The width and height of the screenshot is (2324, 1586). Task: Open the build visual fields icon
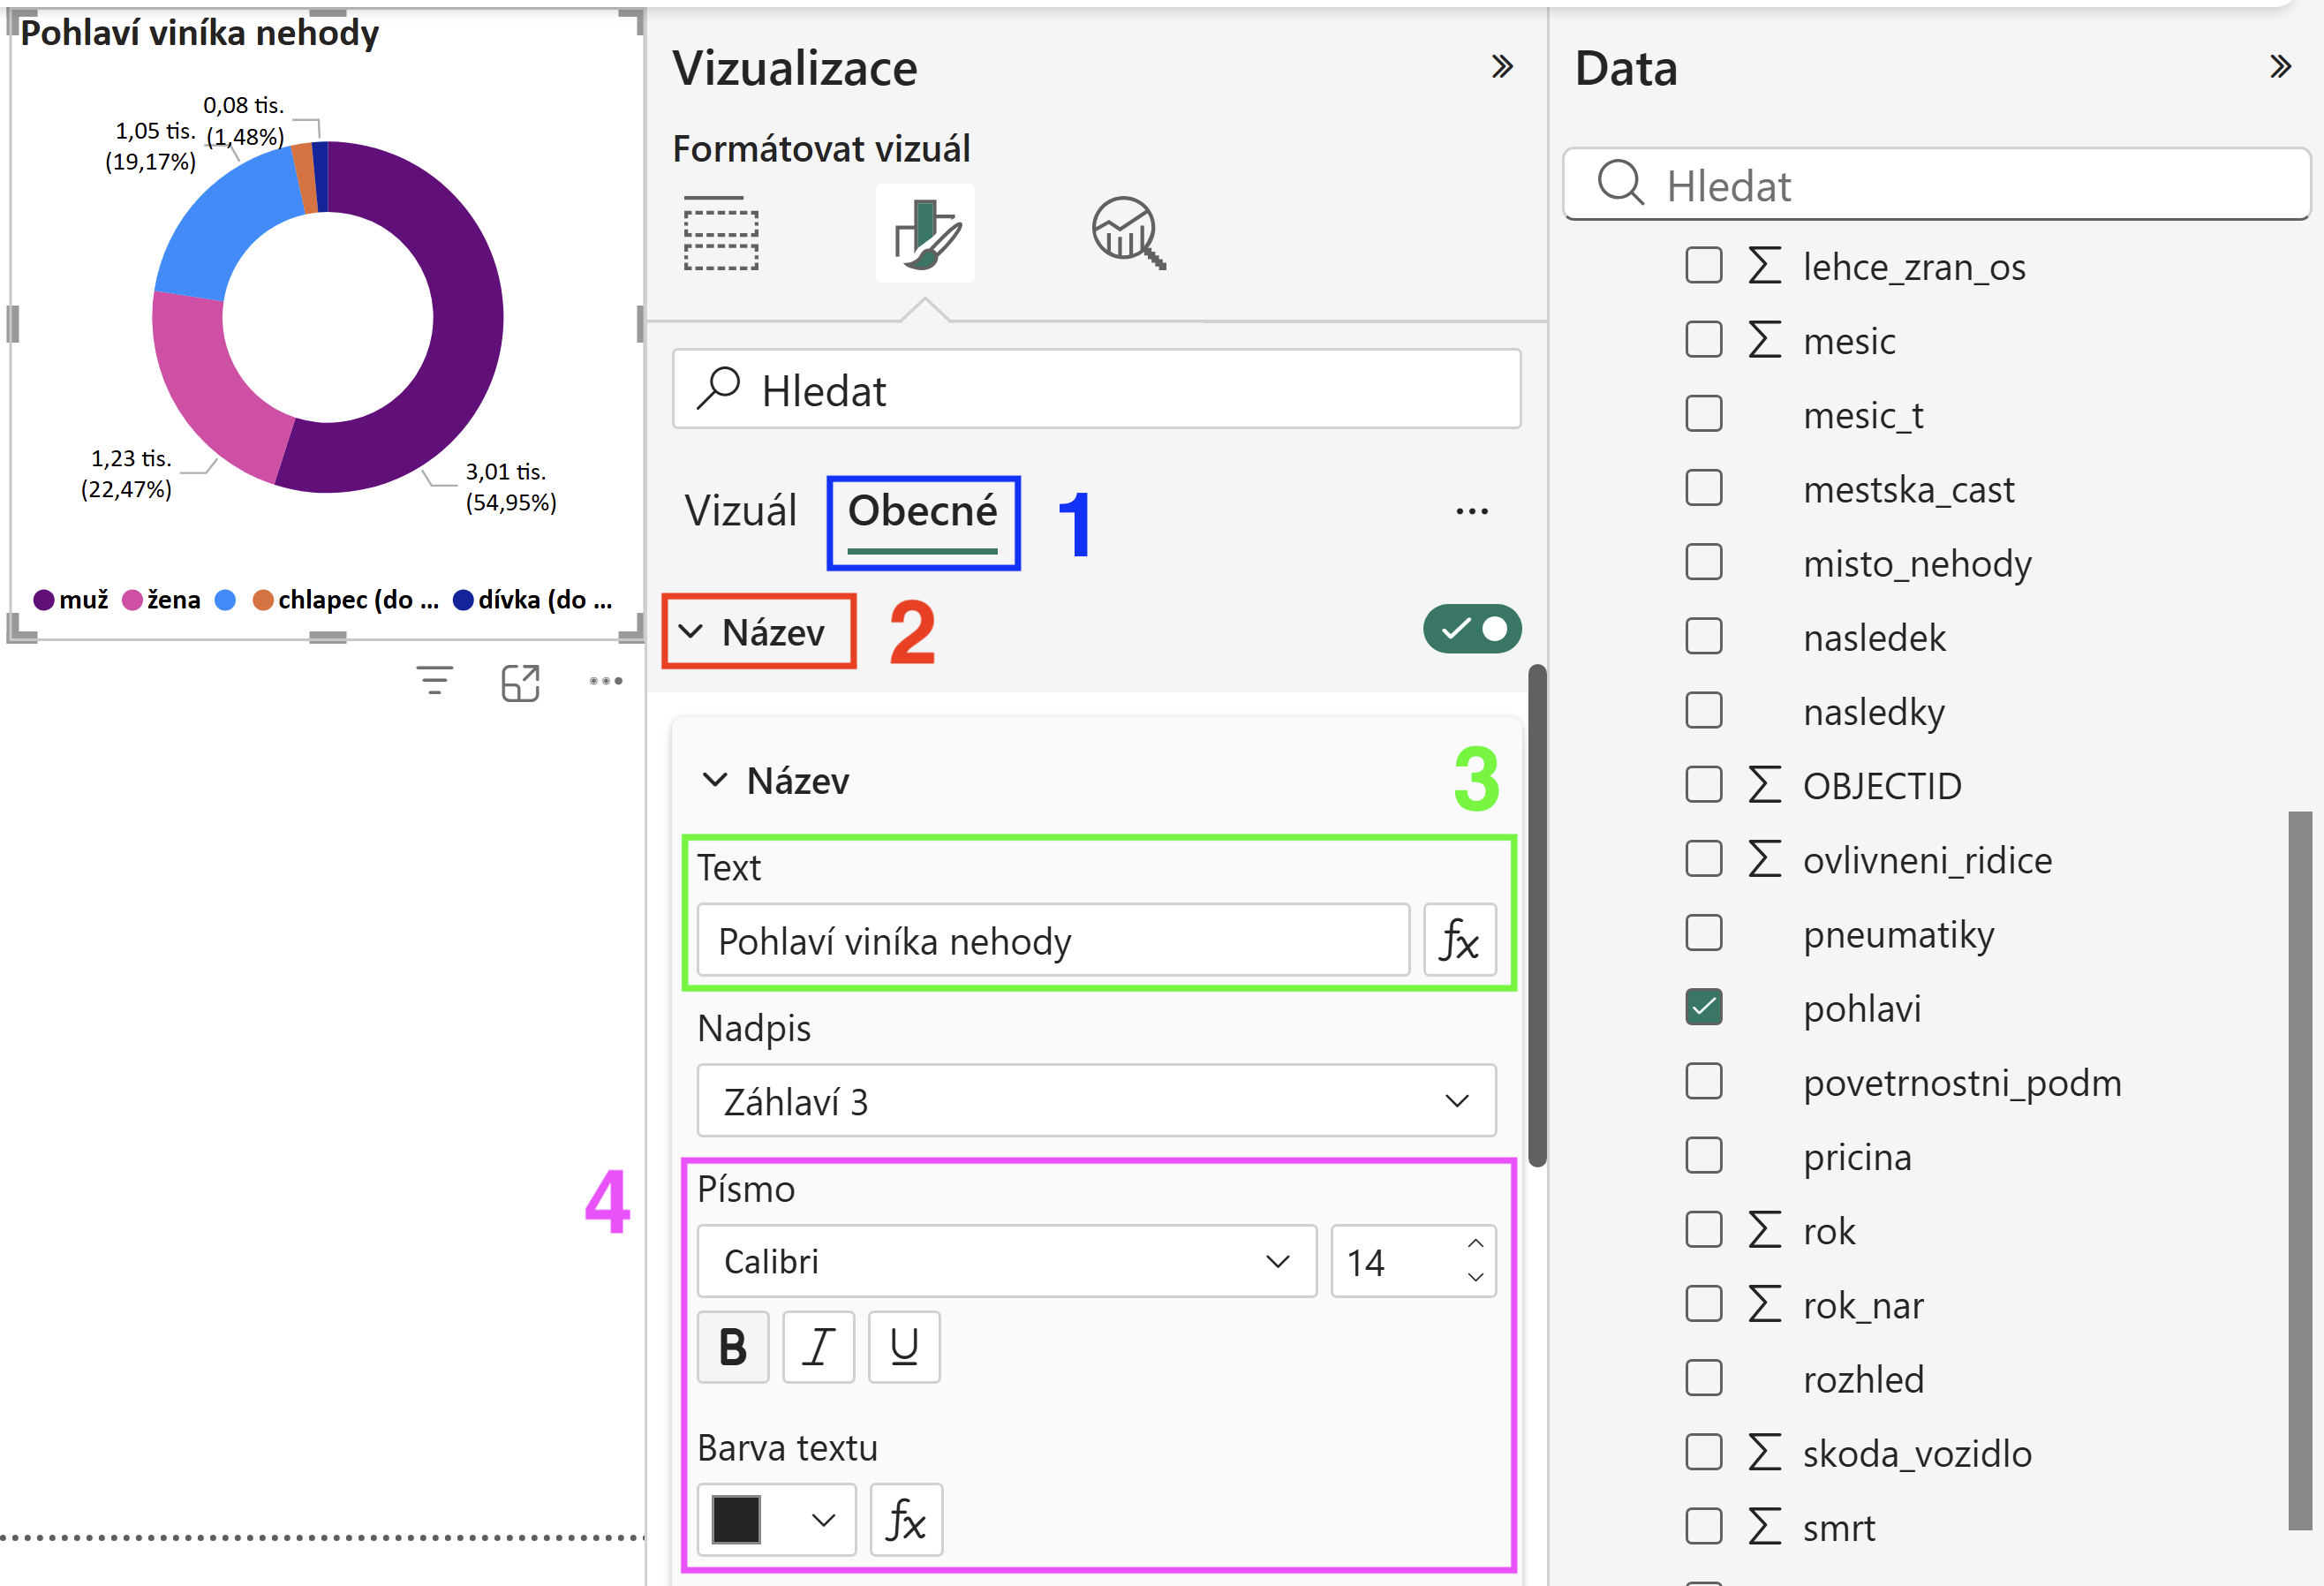coord(720,233)
